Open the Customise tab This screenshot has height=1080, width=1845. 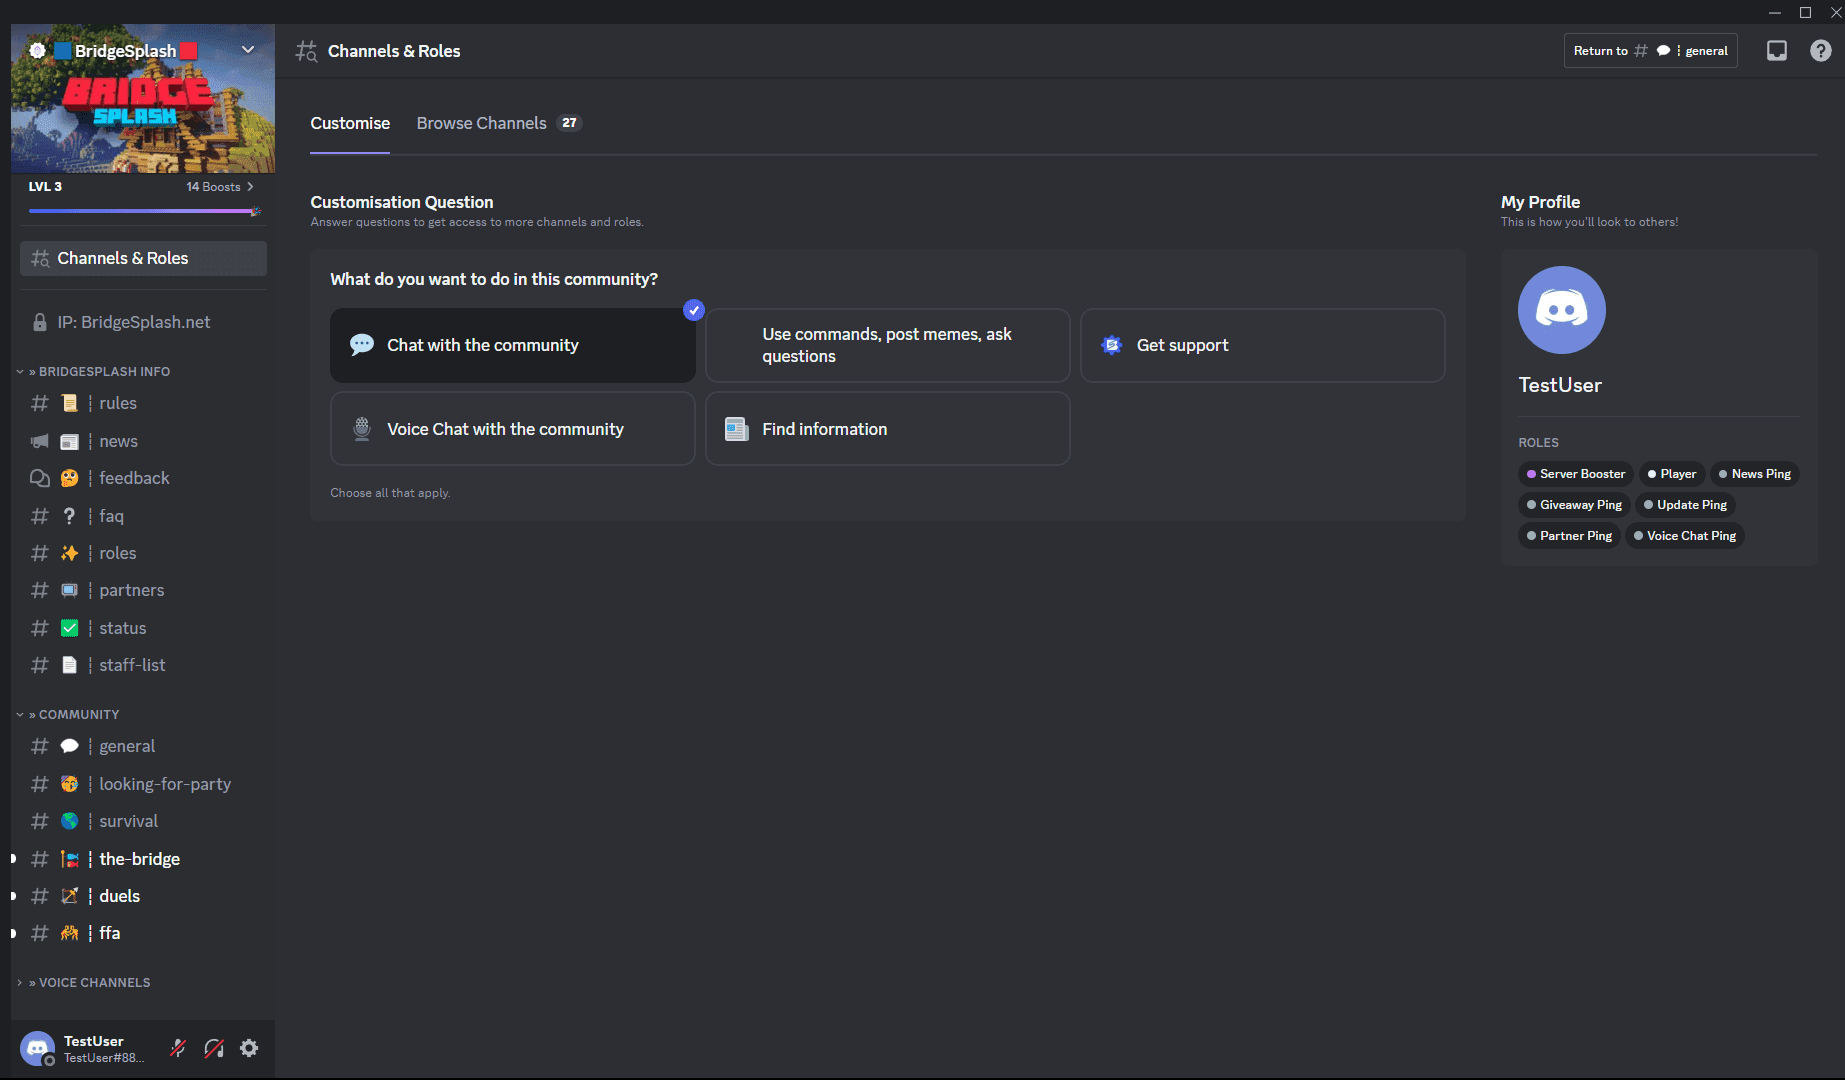coord(350,123)
